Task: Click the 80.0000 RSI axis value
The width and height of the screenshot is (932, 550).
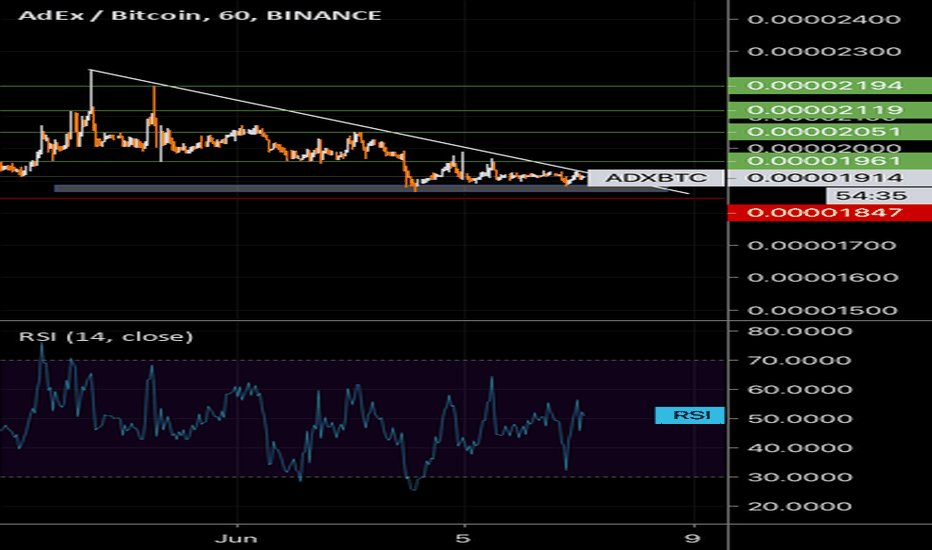Action: click(799, 331)
